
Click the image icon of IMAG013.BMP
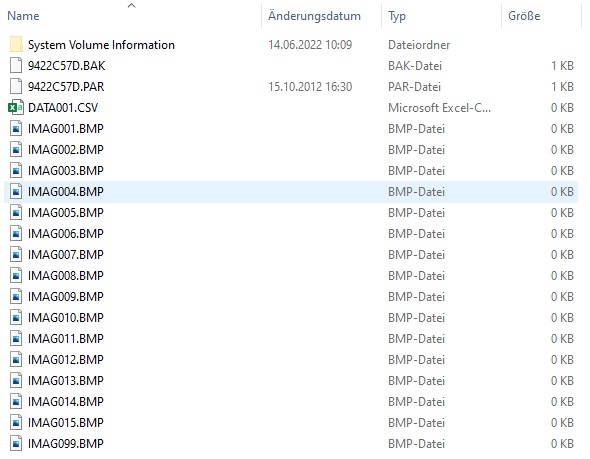16,381
